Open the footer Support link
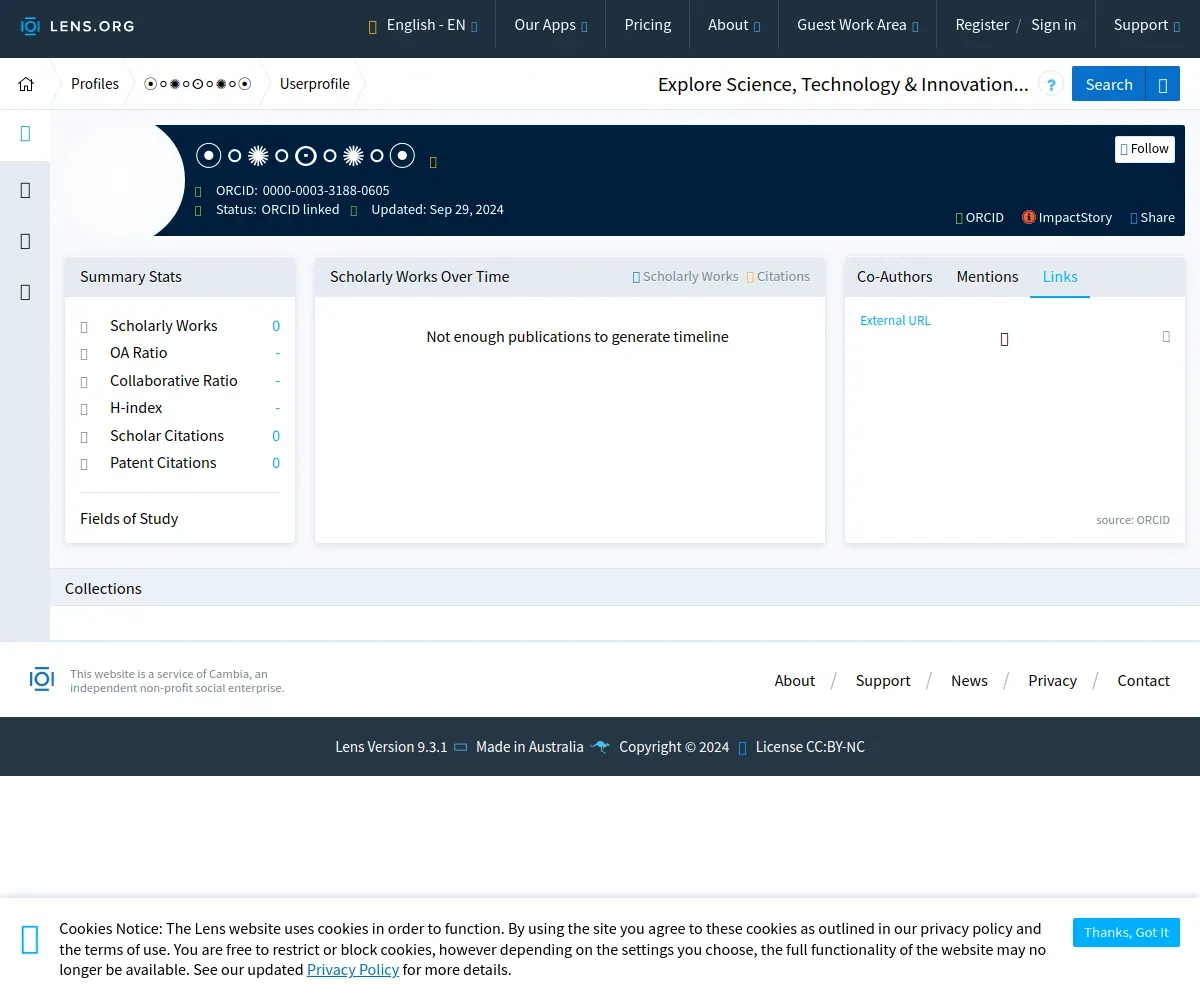 point(883,681)
